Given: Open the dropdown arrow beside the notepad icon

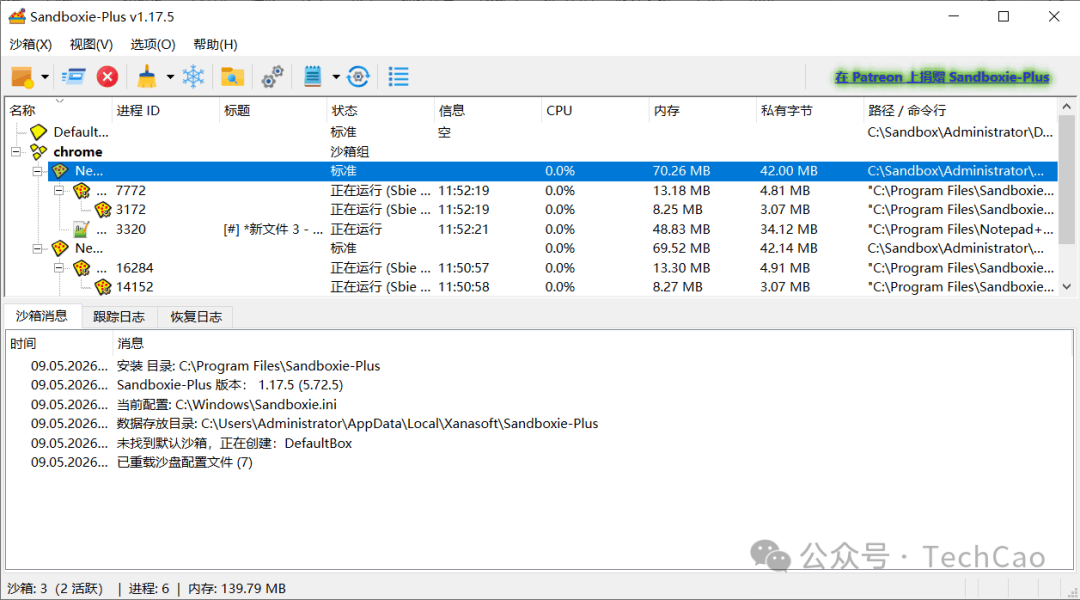Looking at the screenshot, I should click(x=336, y=77).
